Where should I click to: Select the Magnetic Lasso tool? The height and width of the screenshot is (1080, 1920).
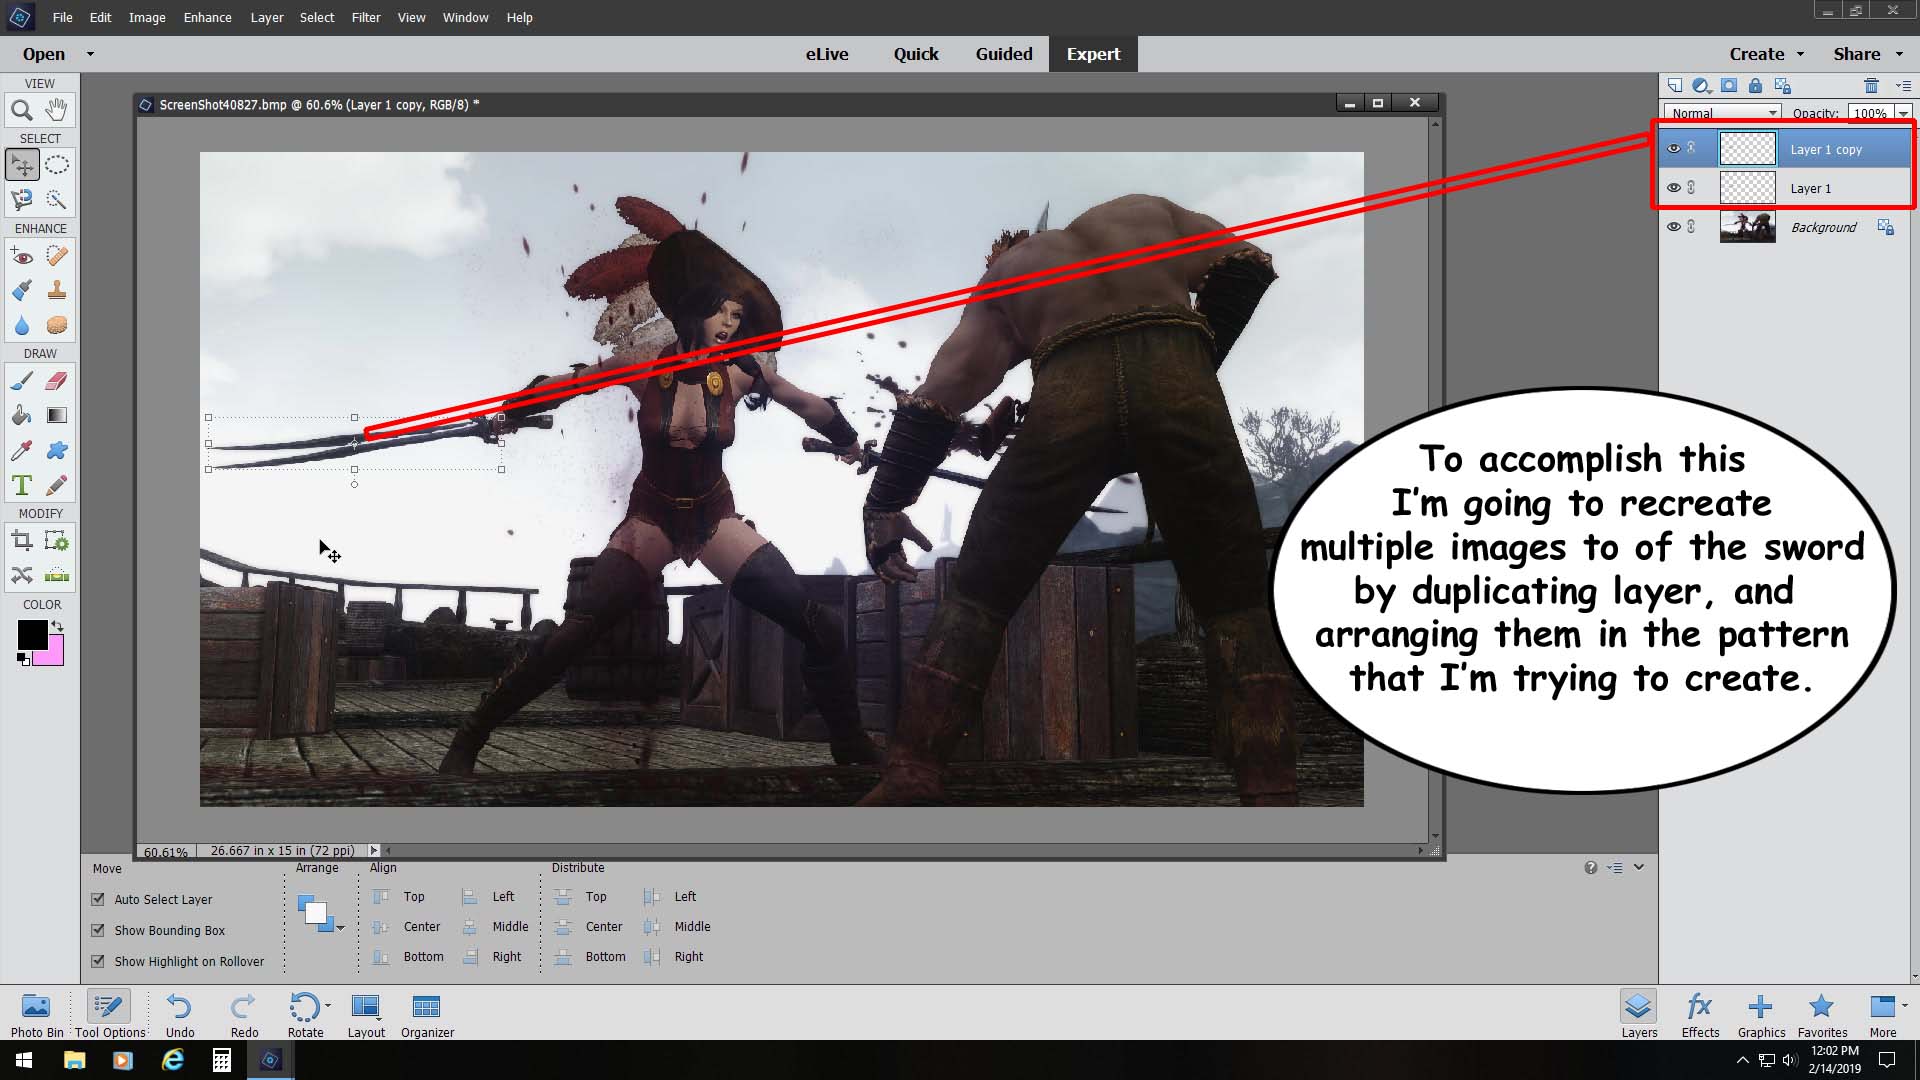[x=22, y=200]
